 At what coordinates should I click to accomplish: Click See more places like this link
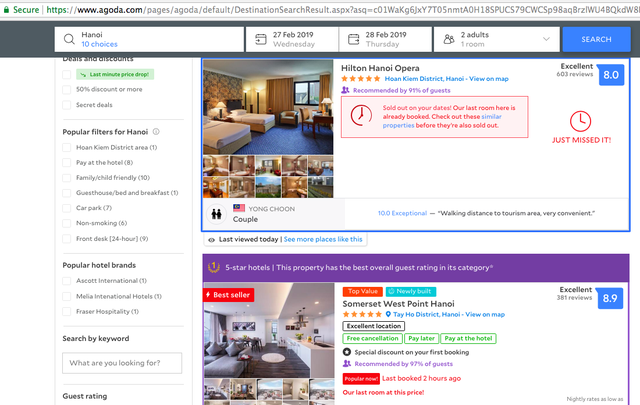(x=323, y=239)
